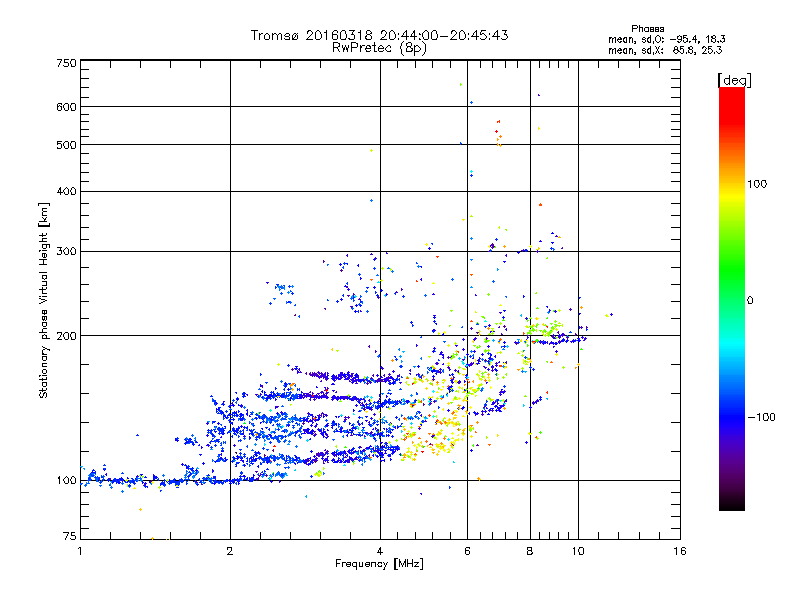This screenshot has height=600, width=800.
Task: Click the x-axis tick label '10'
Action: pyautogui.click(x=578, y=551)
